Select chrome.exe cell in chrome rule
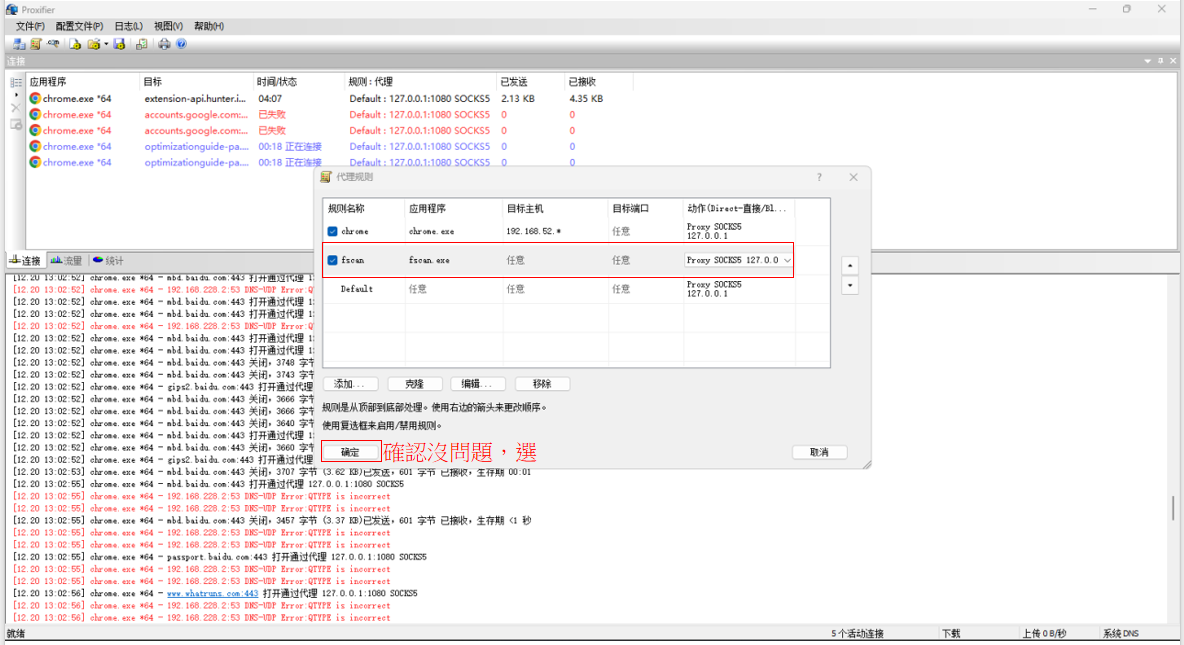The height and width of the screenshot is (645, 1184). 432,231
